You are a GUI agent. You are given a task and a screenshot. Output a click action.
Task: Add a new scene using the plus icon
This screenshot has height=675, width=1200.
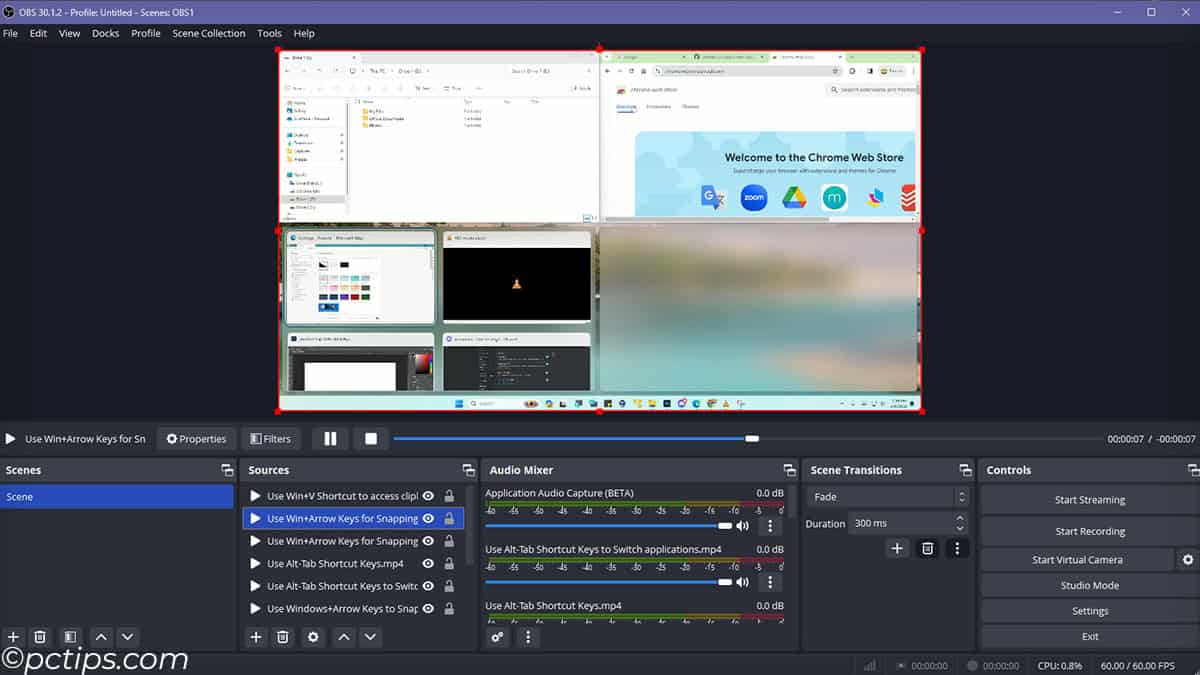tap(13, 637)
